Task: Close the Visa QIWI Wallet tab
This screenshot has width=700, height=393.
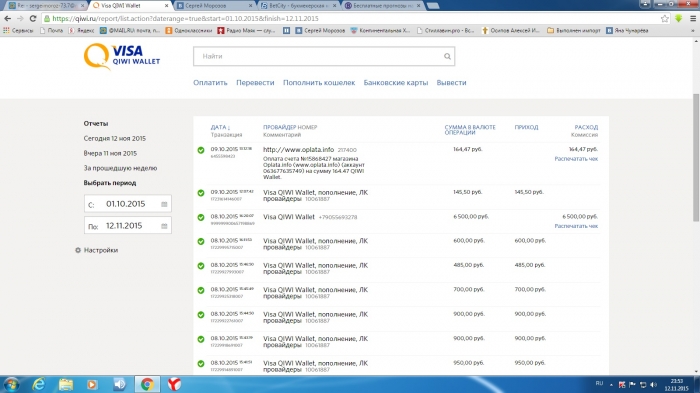Action: (167, 6)
